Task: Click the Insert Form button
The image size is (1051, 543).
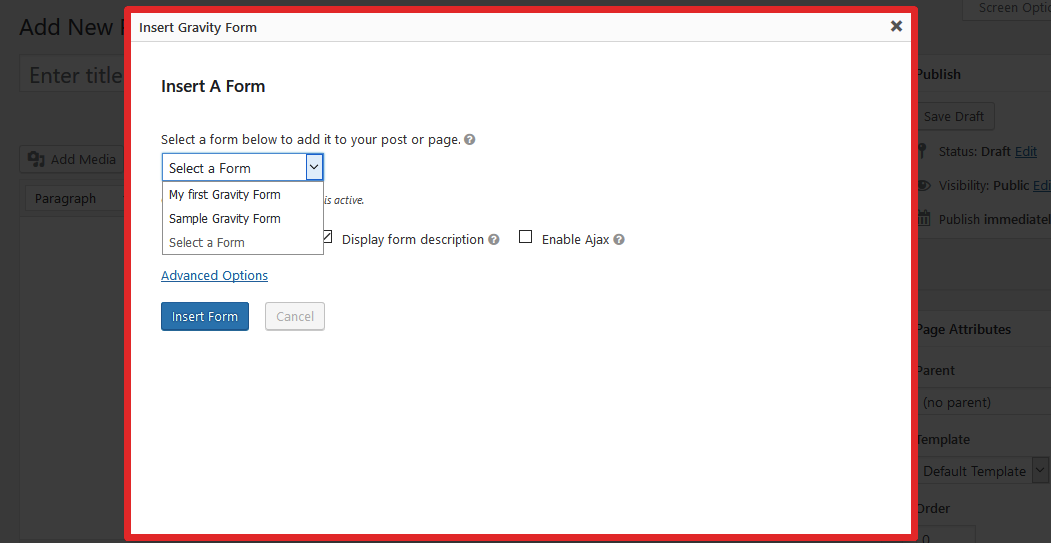Action: pos(205,316)
